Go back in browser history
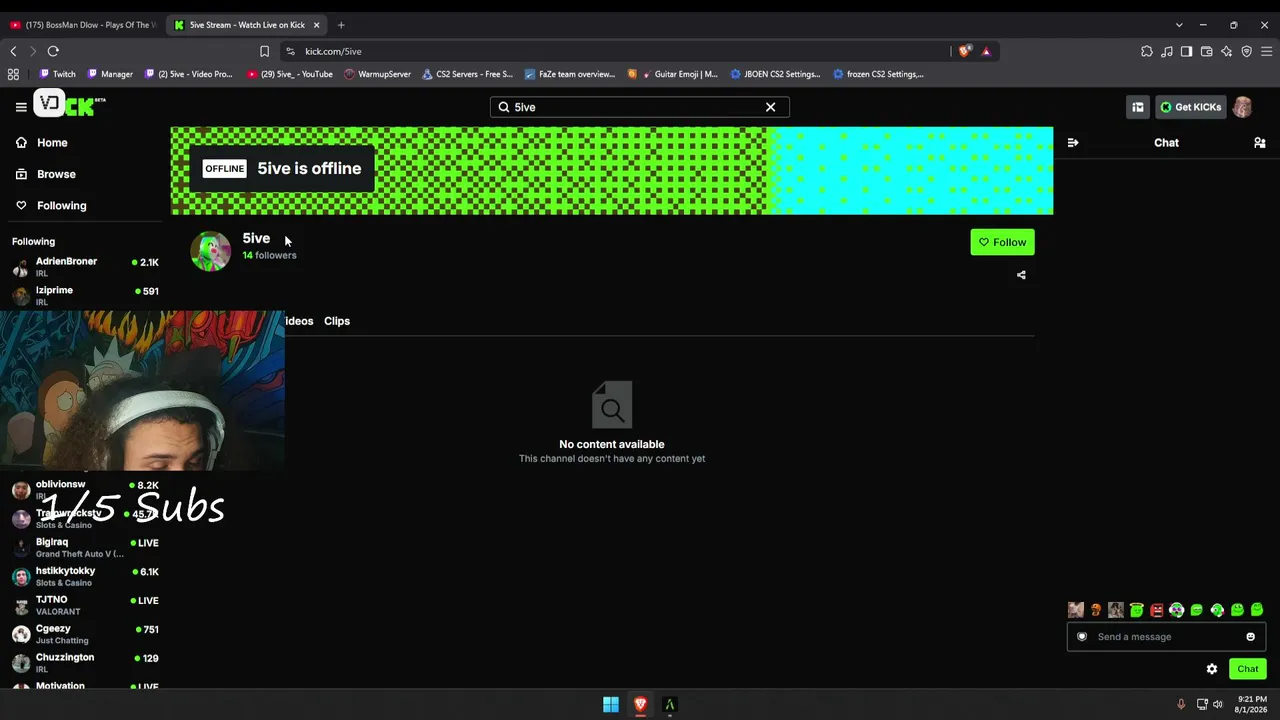 (x=13, y=51)
